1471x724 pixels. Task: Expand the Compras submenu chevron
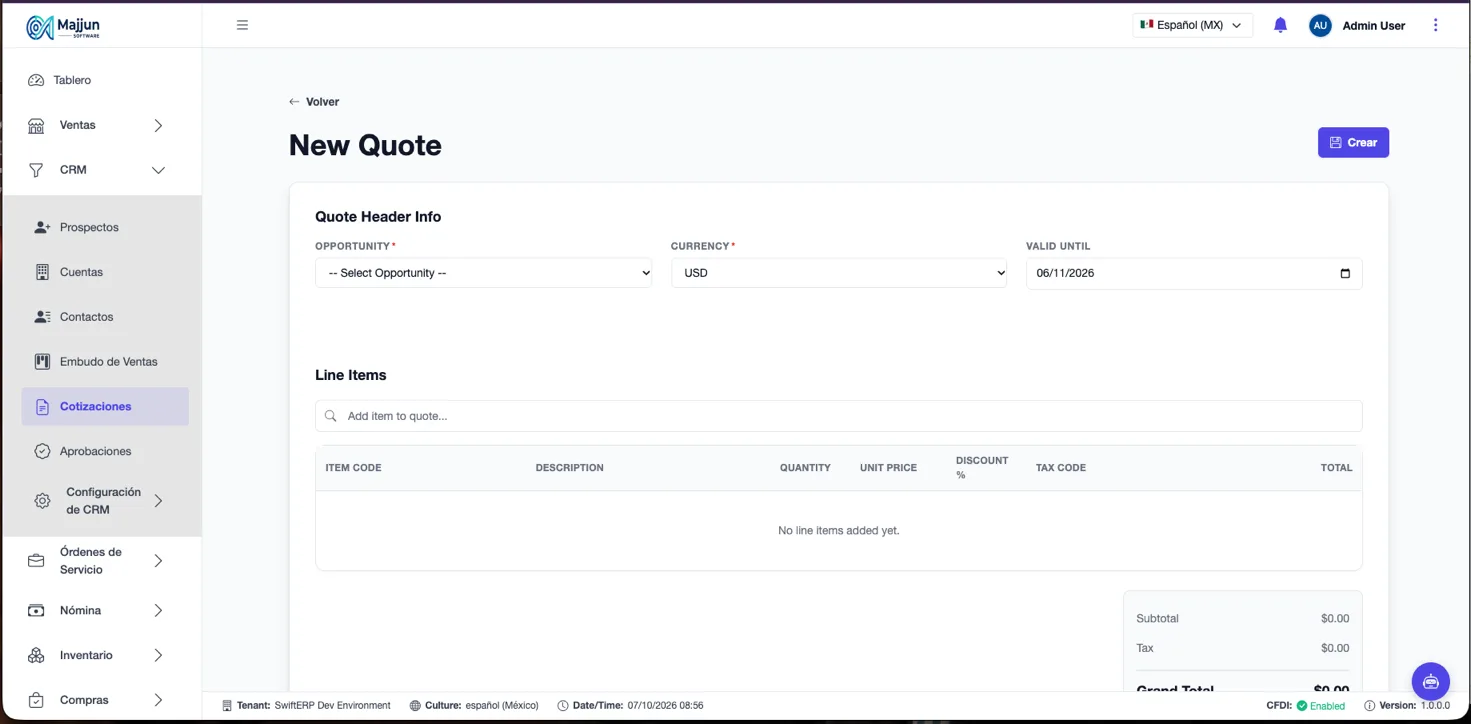[158, 700]
